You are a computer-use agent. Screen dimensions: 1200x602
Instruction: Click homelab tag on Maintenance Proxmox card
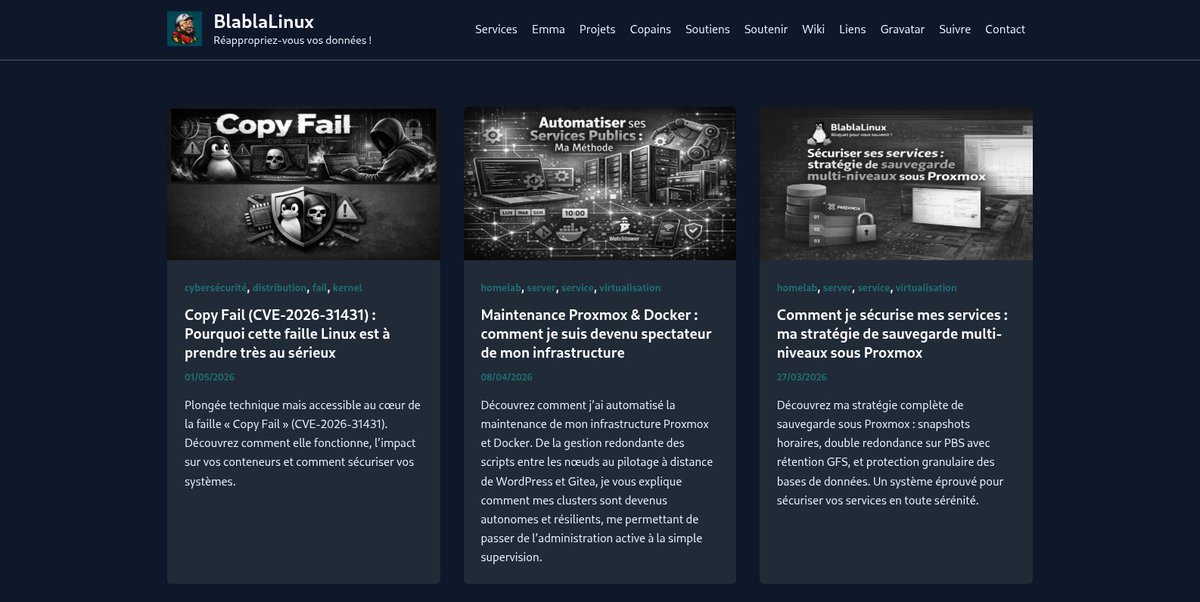(500, 288)
